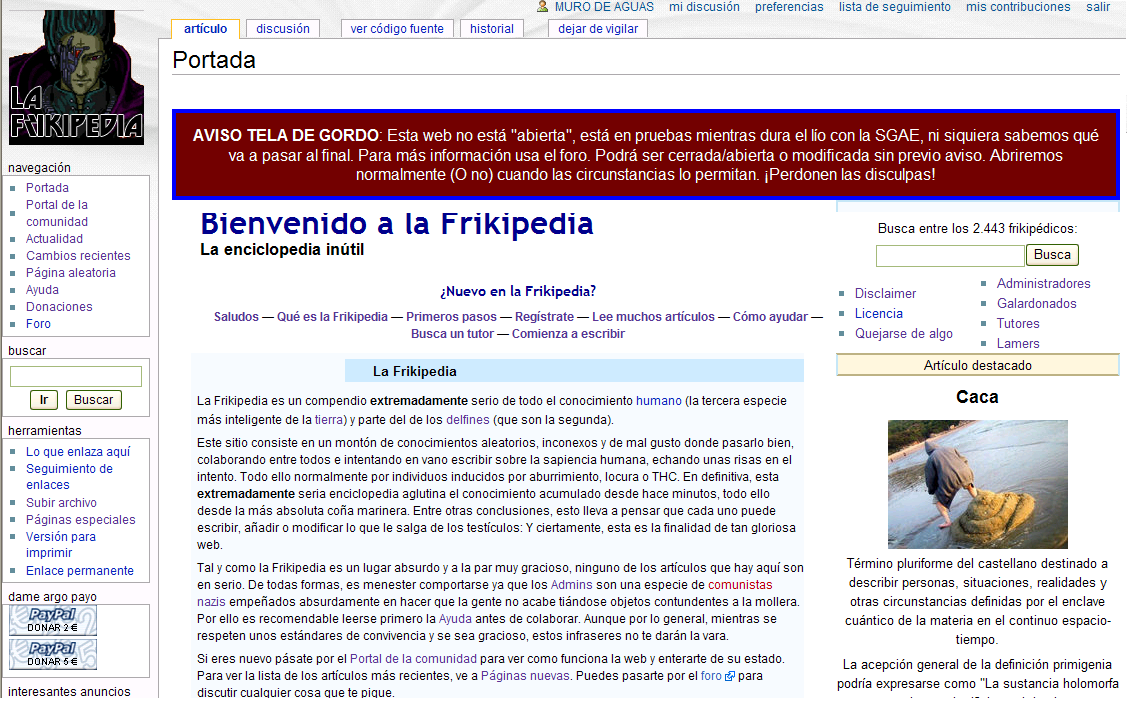1127x702 pixels.
Task: Click the frikipédicos search input box
Action: (949, 256)
